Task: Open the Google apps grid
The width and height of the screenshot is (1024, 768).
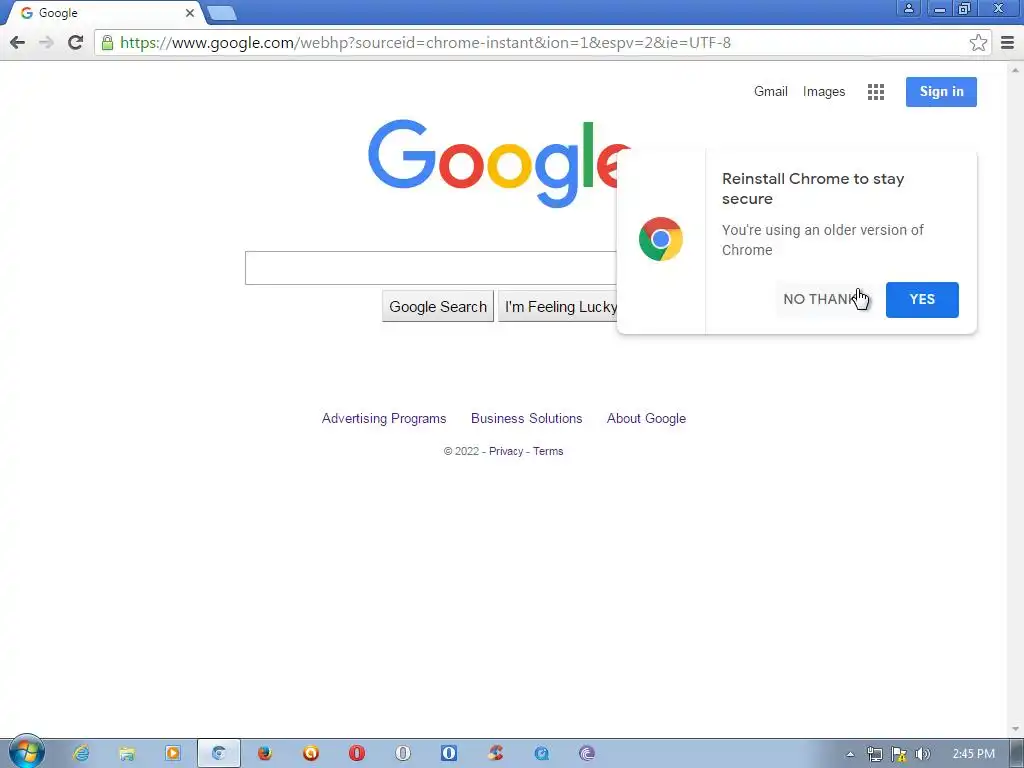Action: pyautogui.click(x=876, y=92)
